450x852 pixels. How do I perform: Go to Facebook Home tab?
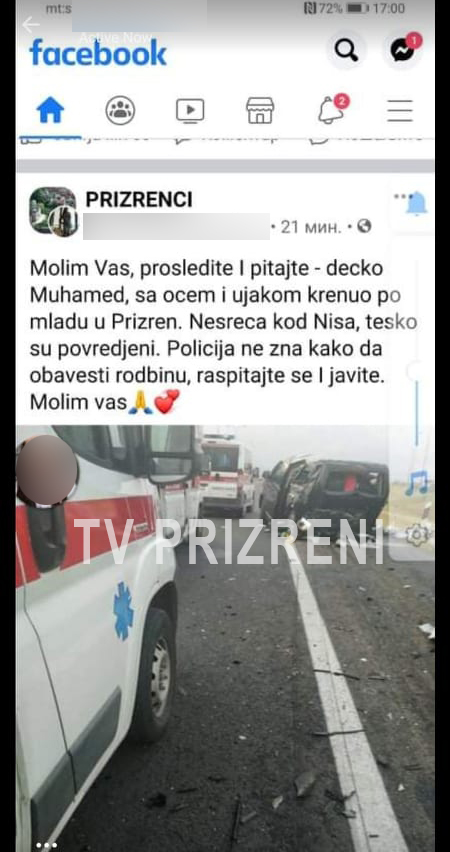(50, 110)
